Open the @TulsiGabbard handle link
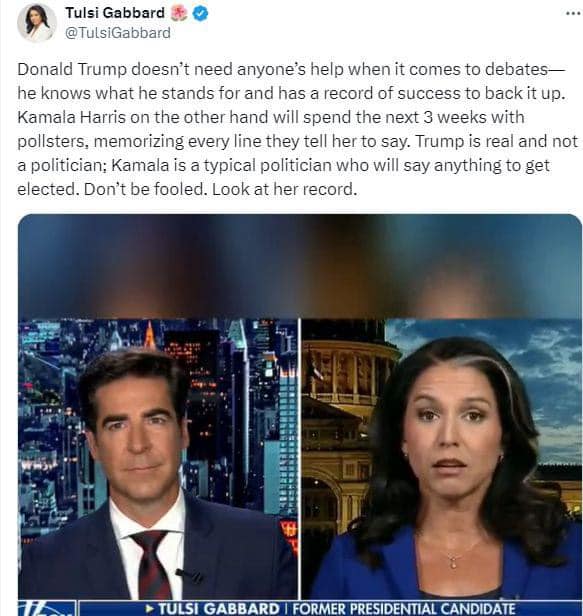This screenshot has height=616, width=583. [117, 33]
